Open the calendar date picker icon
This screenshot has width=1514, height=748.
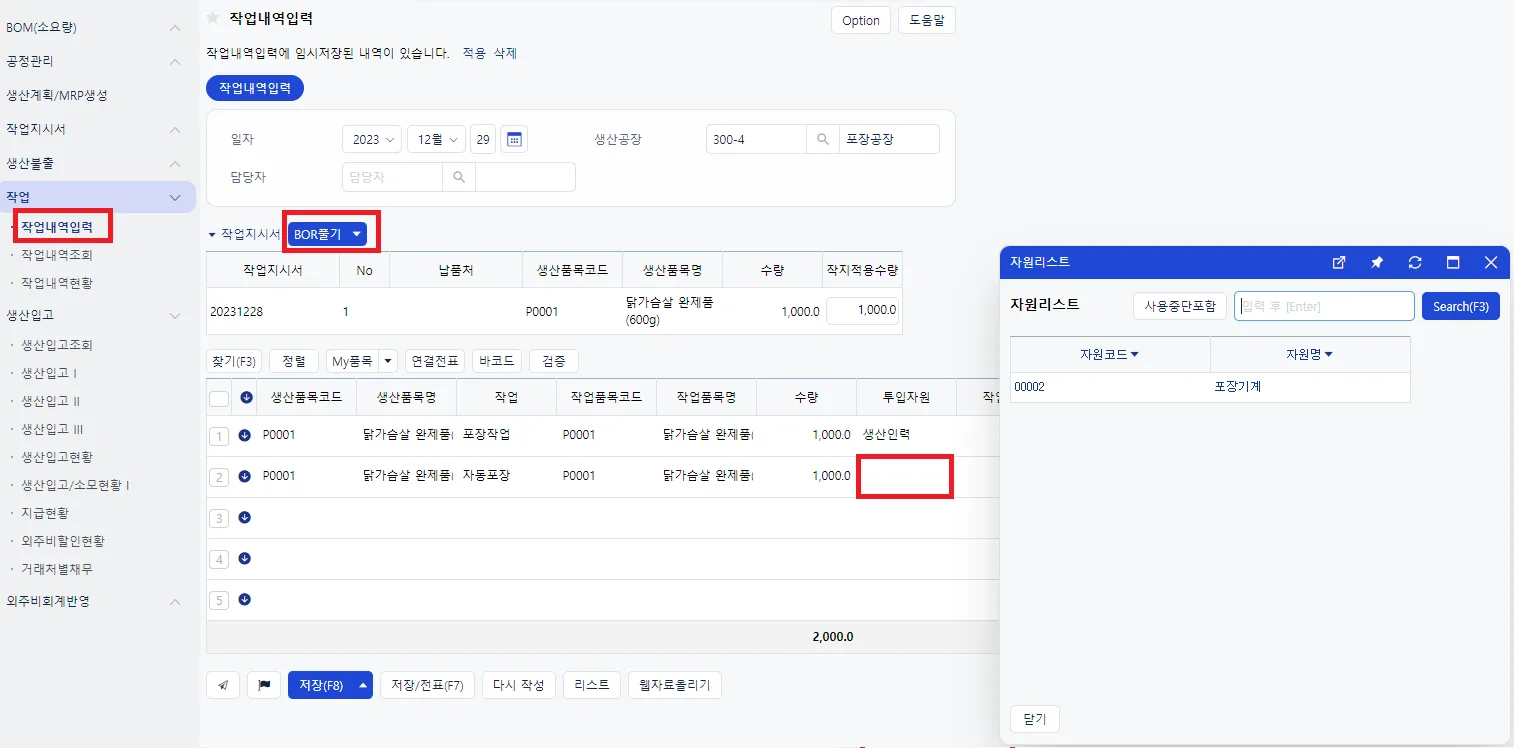[x=514, y=139]
